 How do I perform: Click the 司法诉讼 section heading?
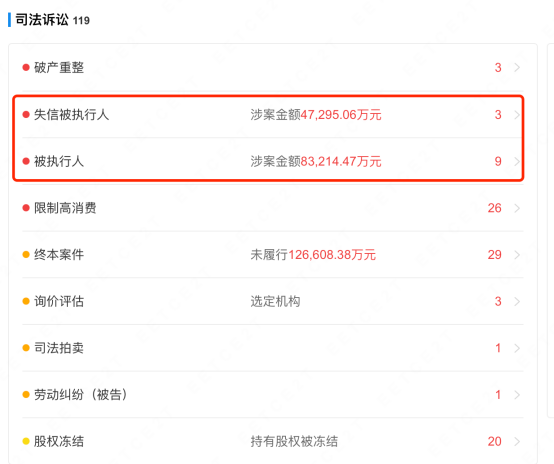pyautogui.click(x=42, y=20)
